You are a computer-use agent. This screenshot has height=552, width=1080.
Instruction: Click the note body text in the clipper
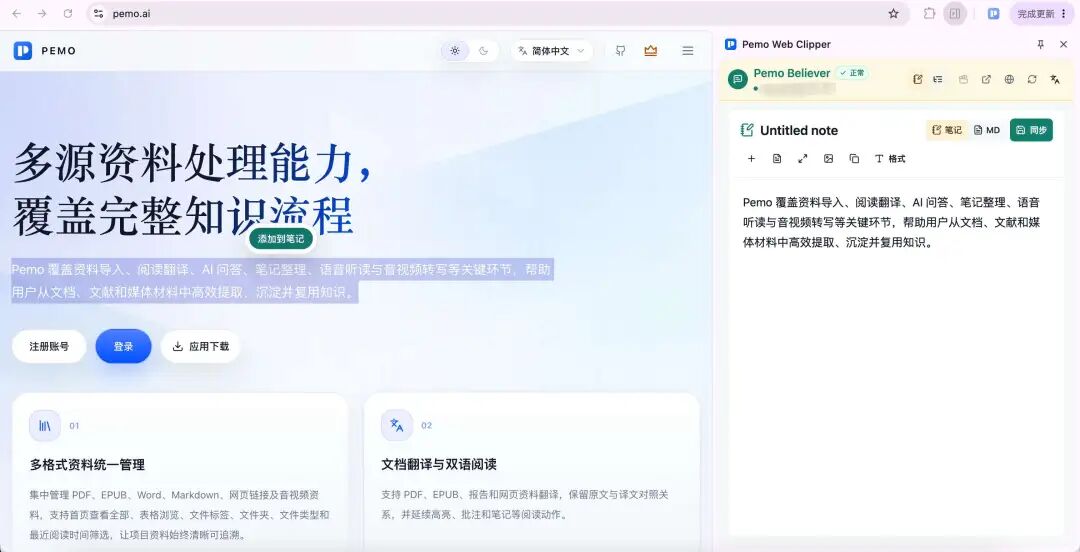point(891,222)
